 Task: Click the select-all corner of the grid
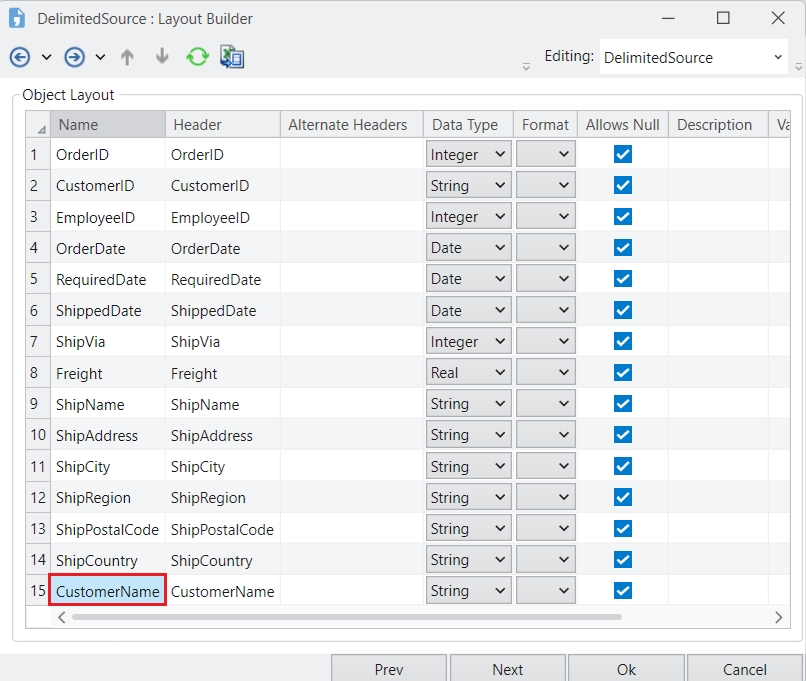point(39,126)
